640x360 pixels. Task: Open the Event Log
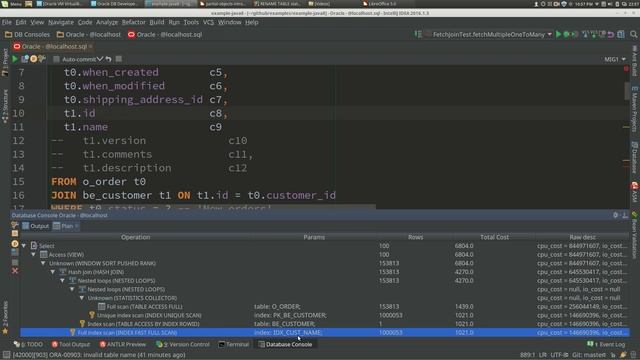(606, 344)
